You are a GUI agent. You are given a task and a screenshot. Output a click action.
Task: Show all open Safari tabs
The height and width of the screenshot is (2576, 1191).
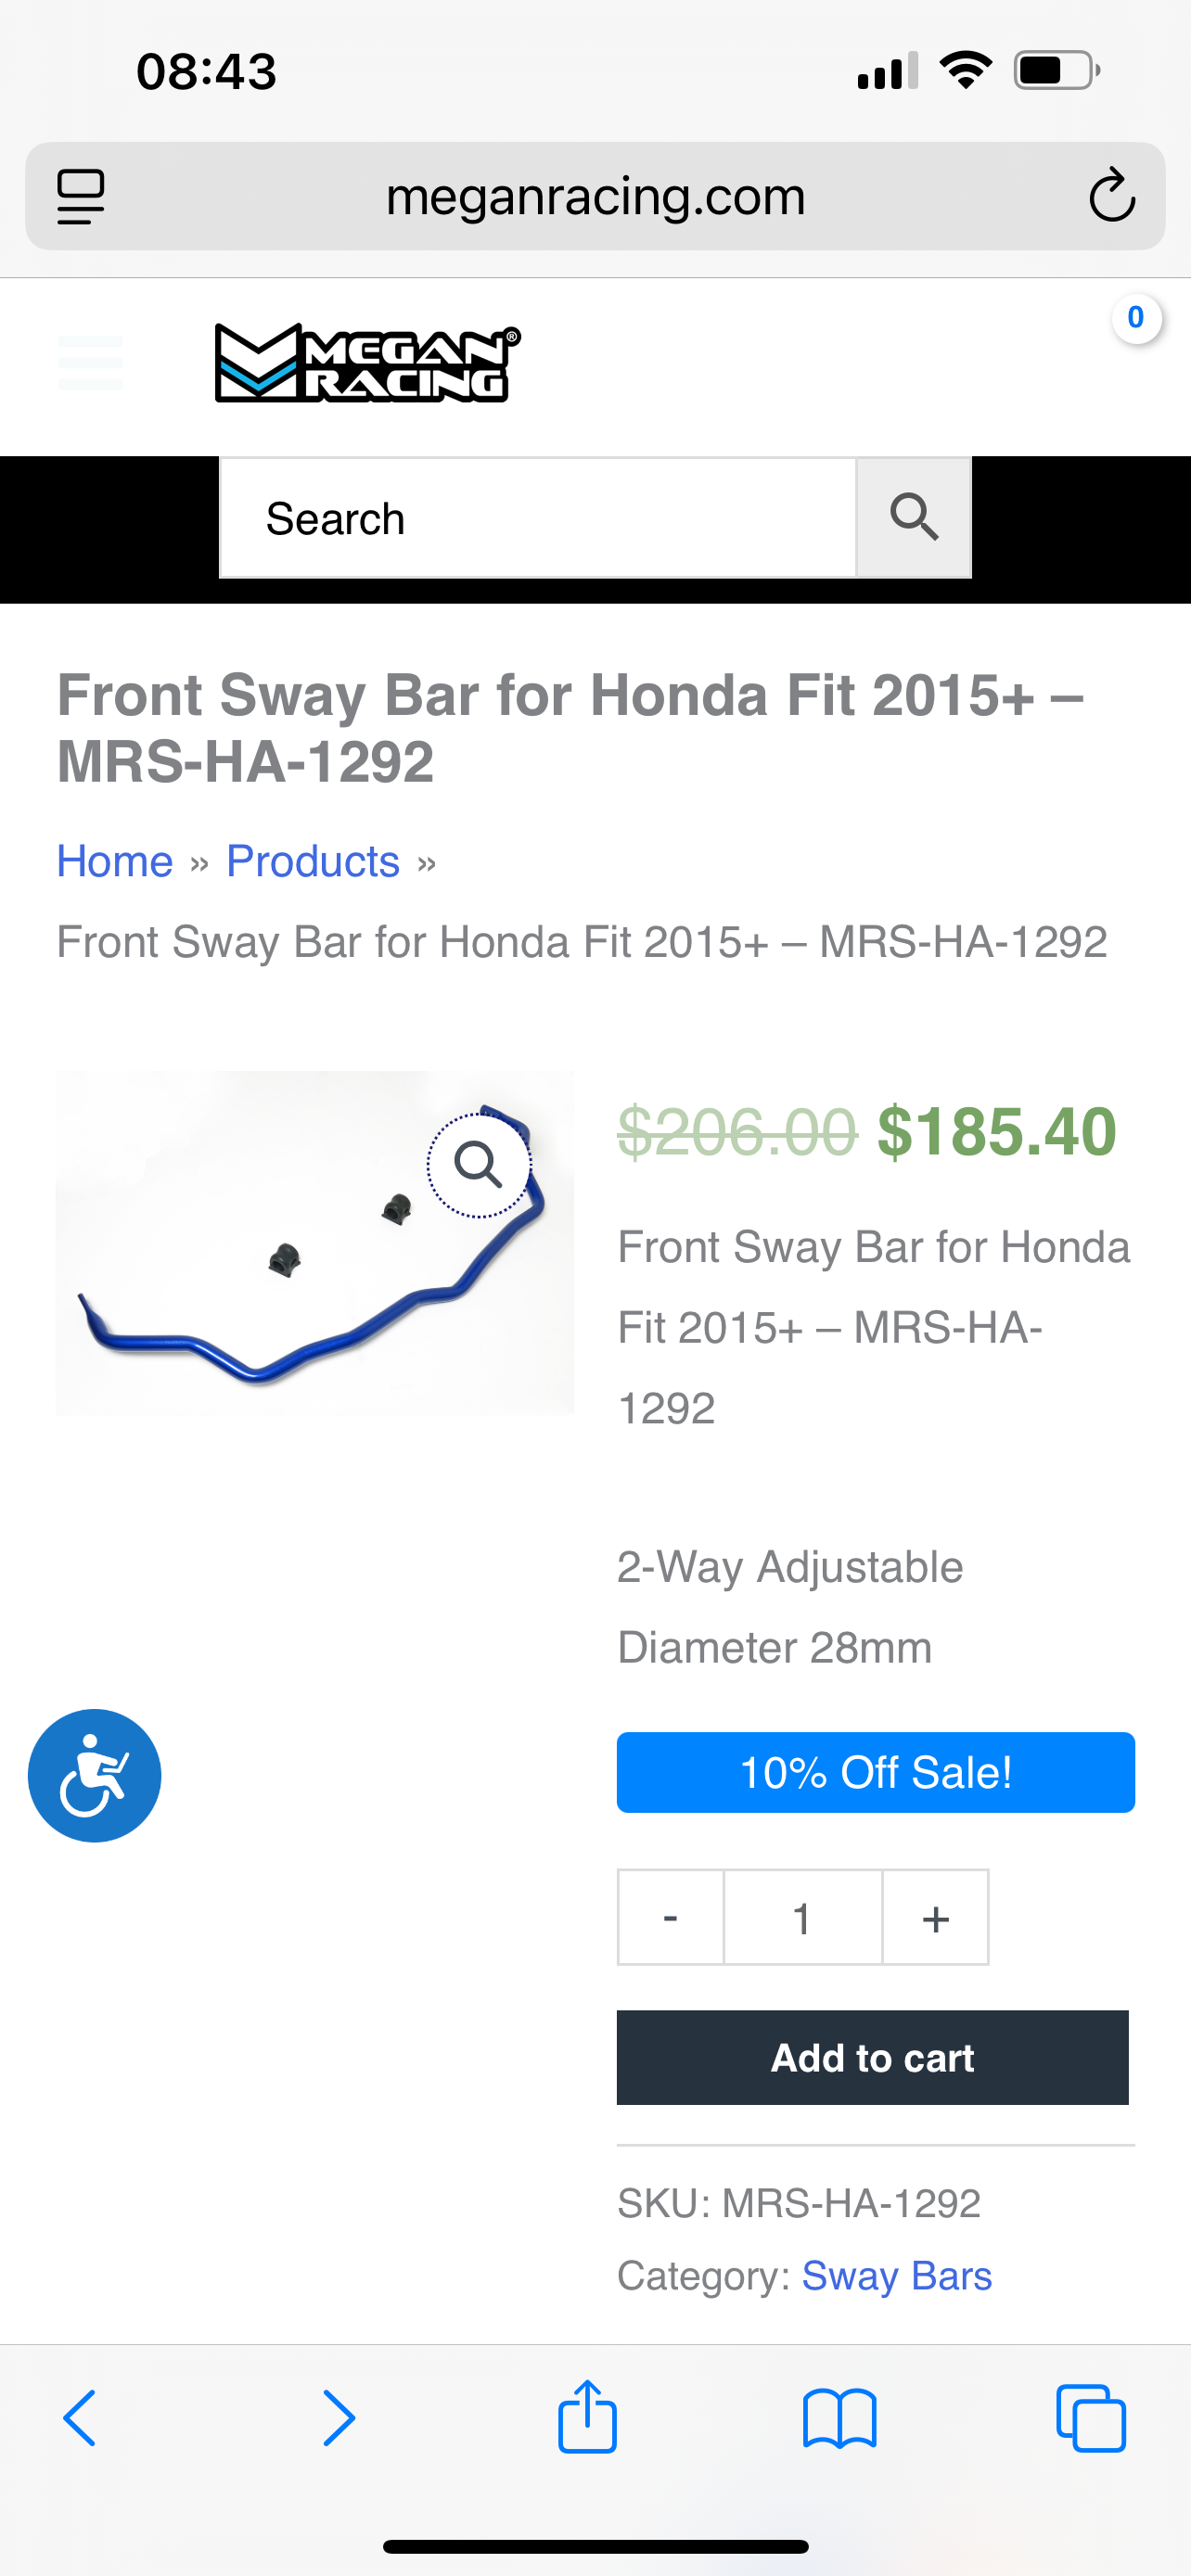[1090, 2418]
